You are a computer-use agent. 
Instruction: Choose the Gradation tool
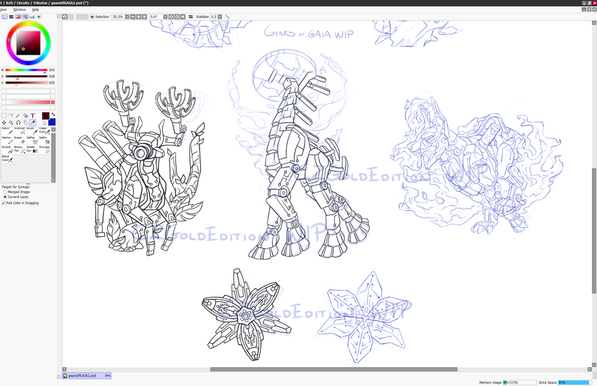click(x=32, y=150)
